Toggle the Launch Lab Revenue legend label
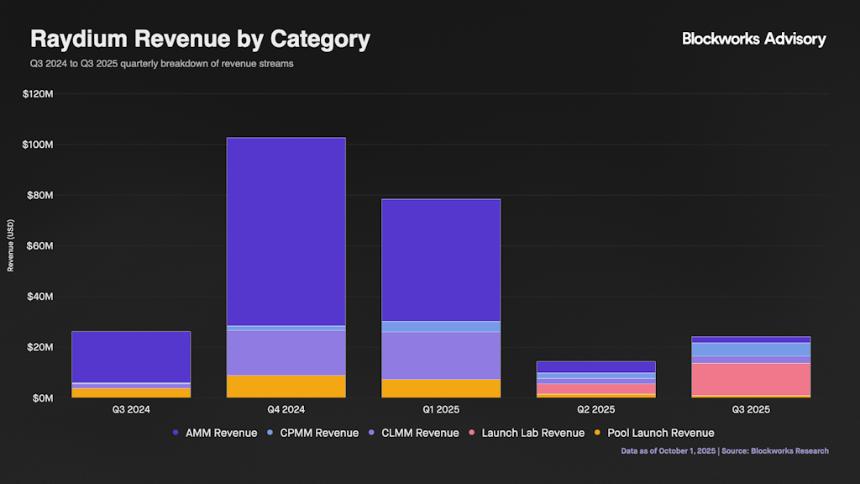 coord(532,433)
